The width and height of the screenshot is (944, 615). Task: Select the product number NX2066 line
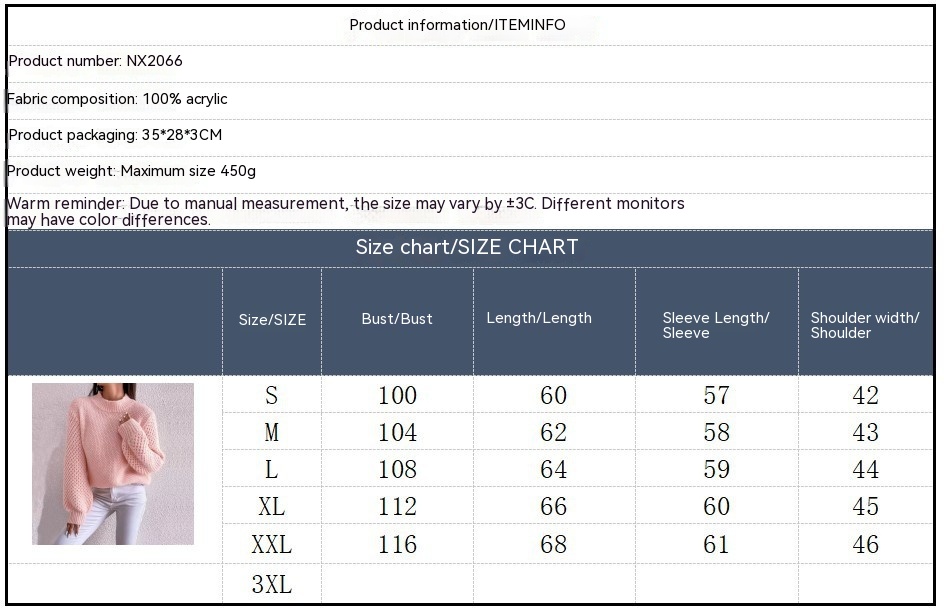tap(96, 61)
